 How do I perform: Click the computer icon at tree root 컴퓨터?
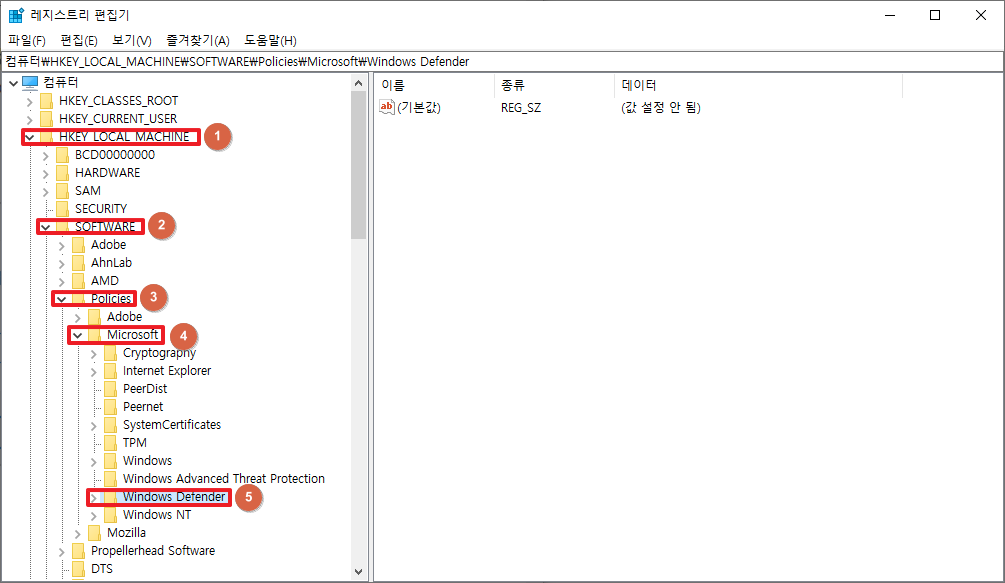30,82
